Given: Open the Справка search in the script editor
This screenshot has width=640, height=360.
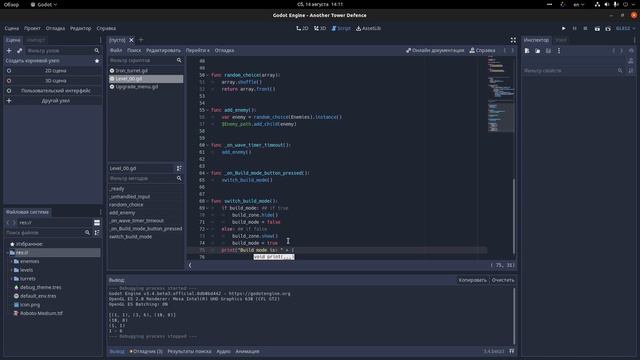Looking at the screenshot, I should (x=482, y=51).
